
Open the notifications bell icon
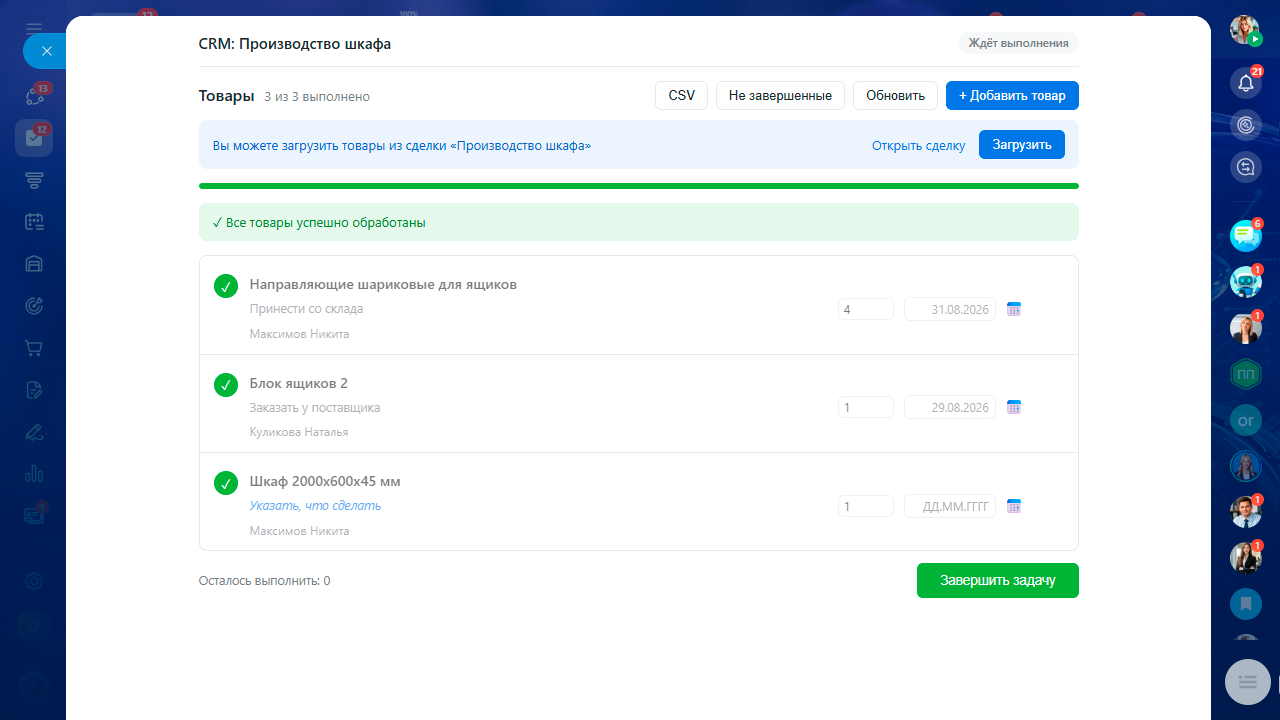[1245, 83]
